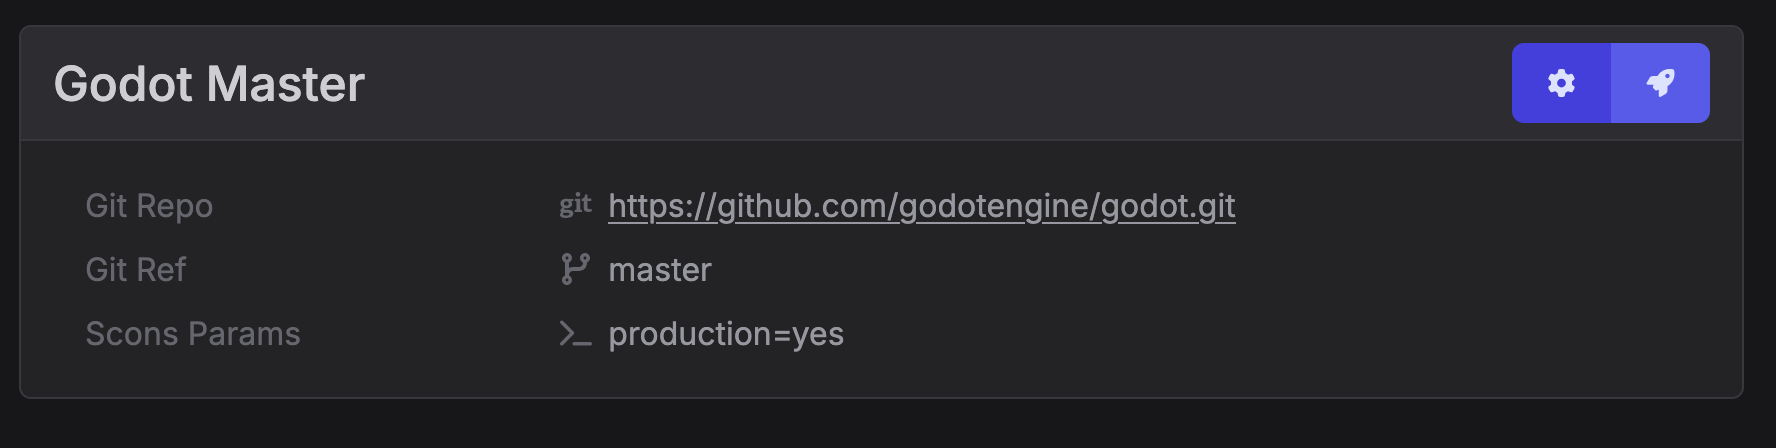Image resolution: width=1776 pixels, height=448 pixels.
Task: Select the master git ref value
Action: click(x=660, y=270)
